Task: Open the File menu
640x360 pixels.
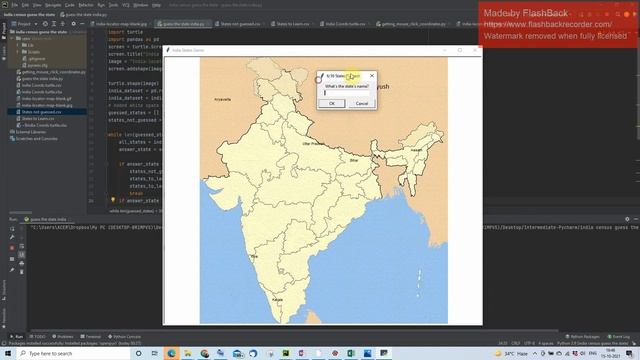Action: click(x=15, y=5)
